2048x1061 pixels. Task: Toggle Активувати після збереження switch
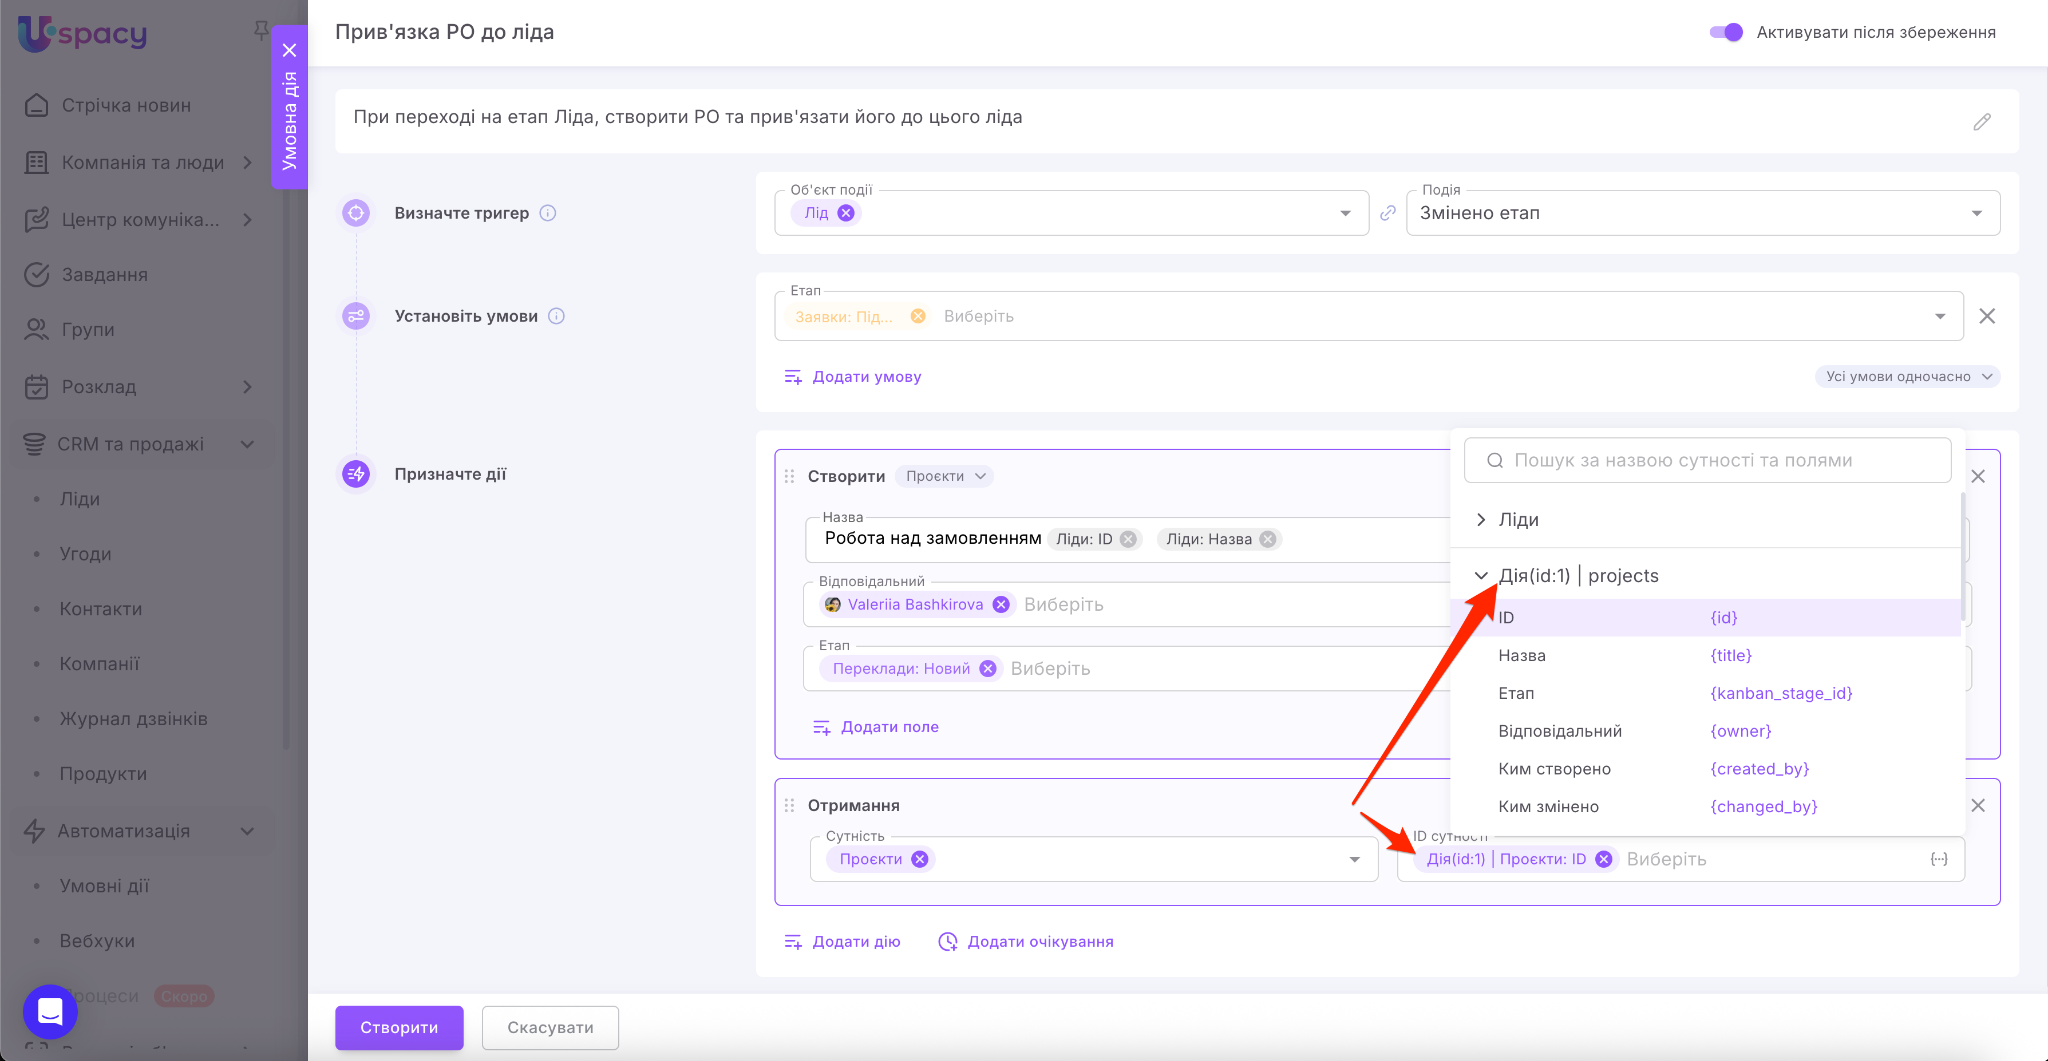(1726, 32)
